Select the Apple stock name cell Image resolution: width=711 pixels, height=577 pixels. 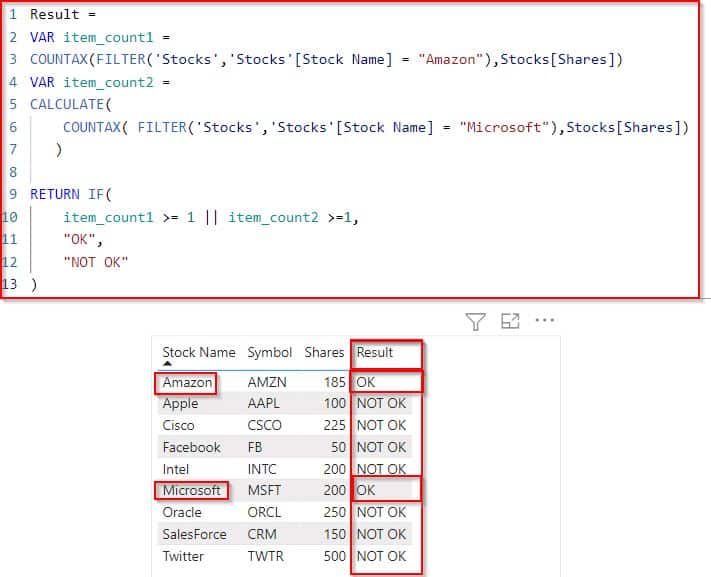pos(180,403)
